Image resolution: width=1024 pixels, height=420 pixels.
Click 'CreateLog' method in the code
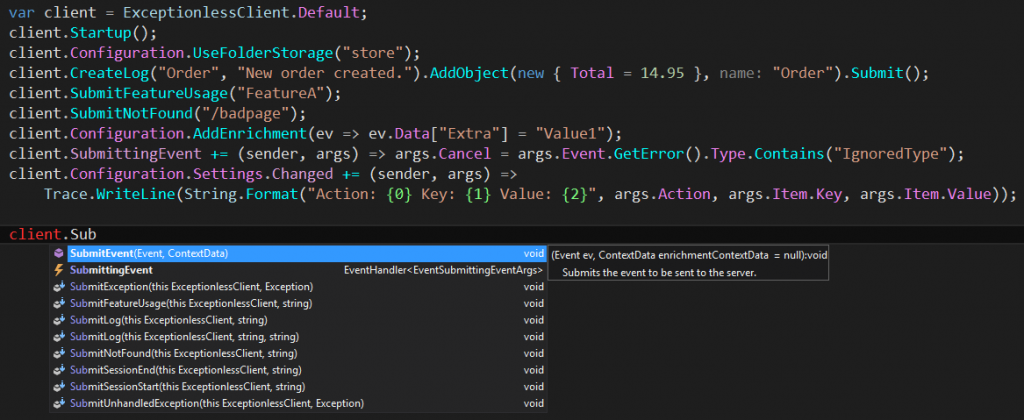[x=108, y=73]
